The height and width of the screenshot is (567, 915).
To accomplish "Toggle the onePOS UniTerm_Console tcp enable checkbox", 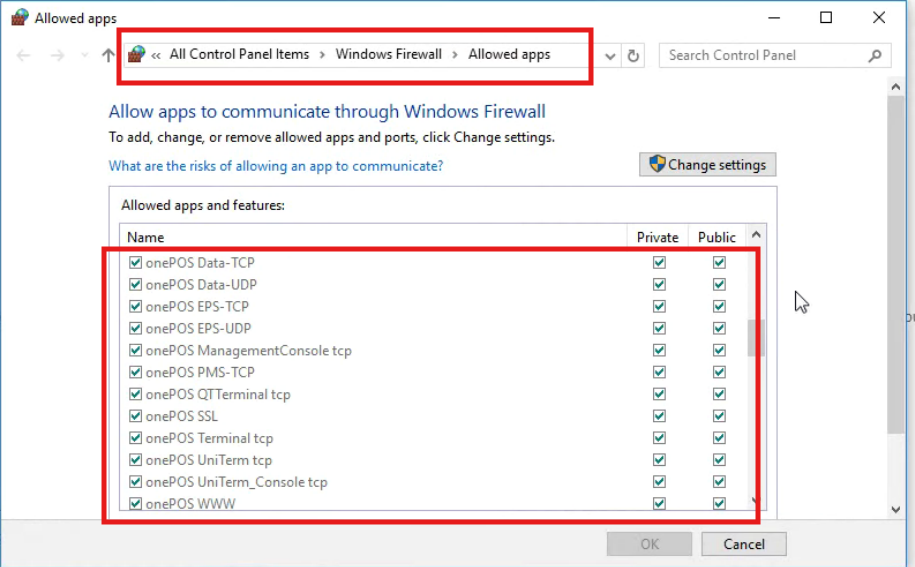I will [135, 482].
